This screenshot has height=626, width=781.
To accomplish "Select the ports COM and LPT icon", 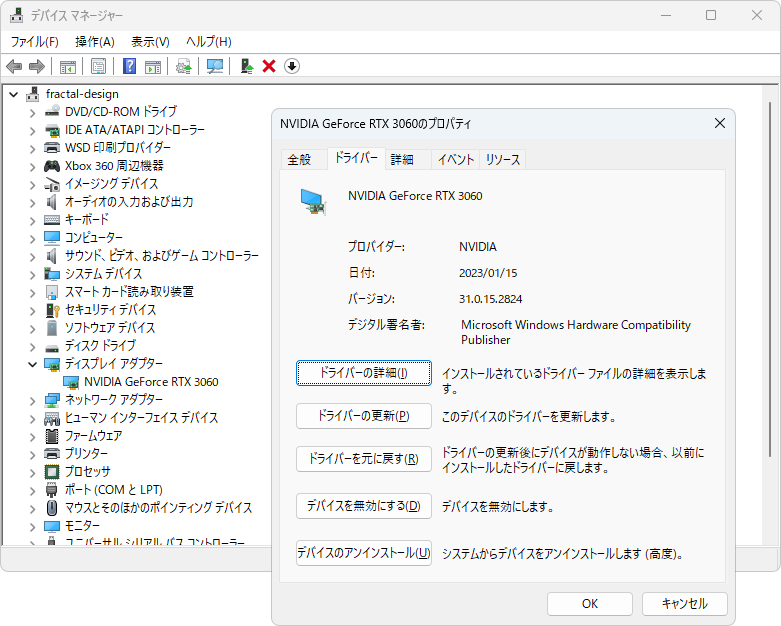I will (x=52, y=490).
